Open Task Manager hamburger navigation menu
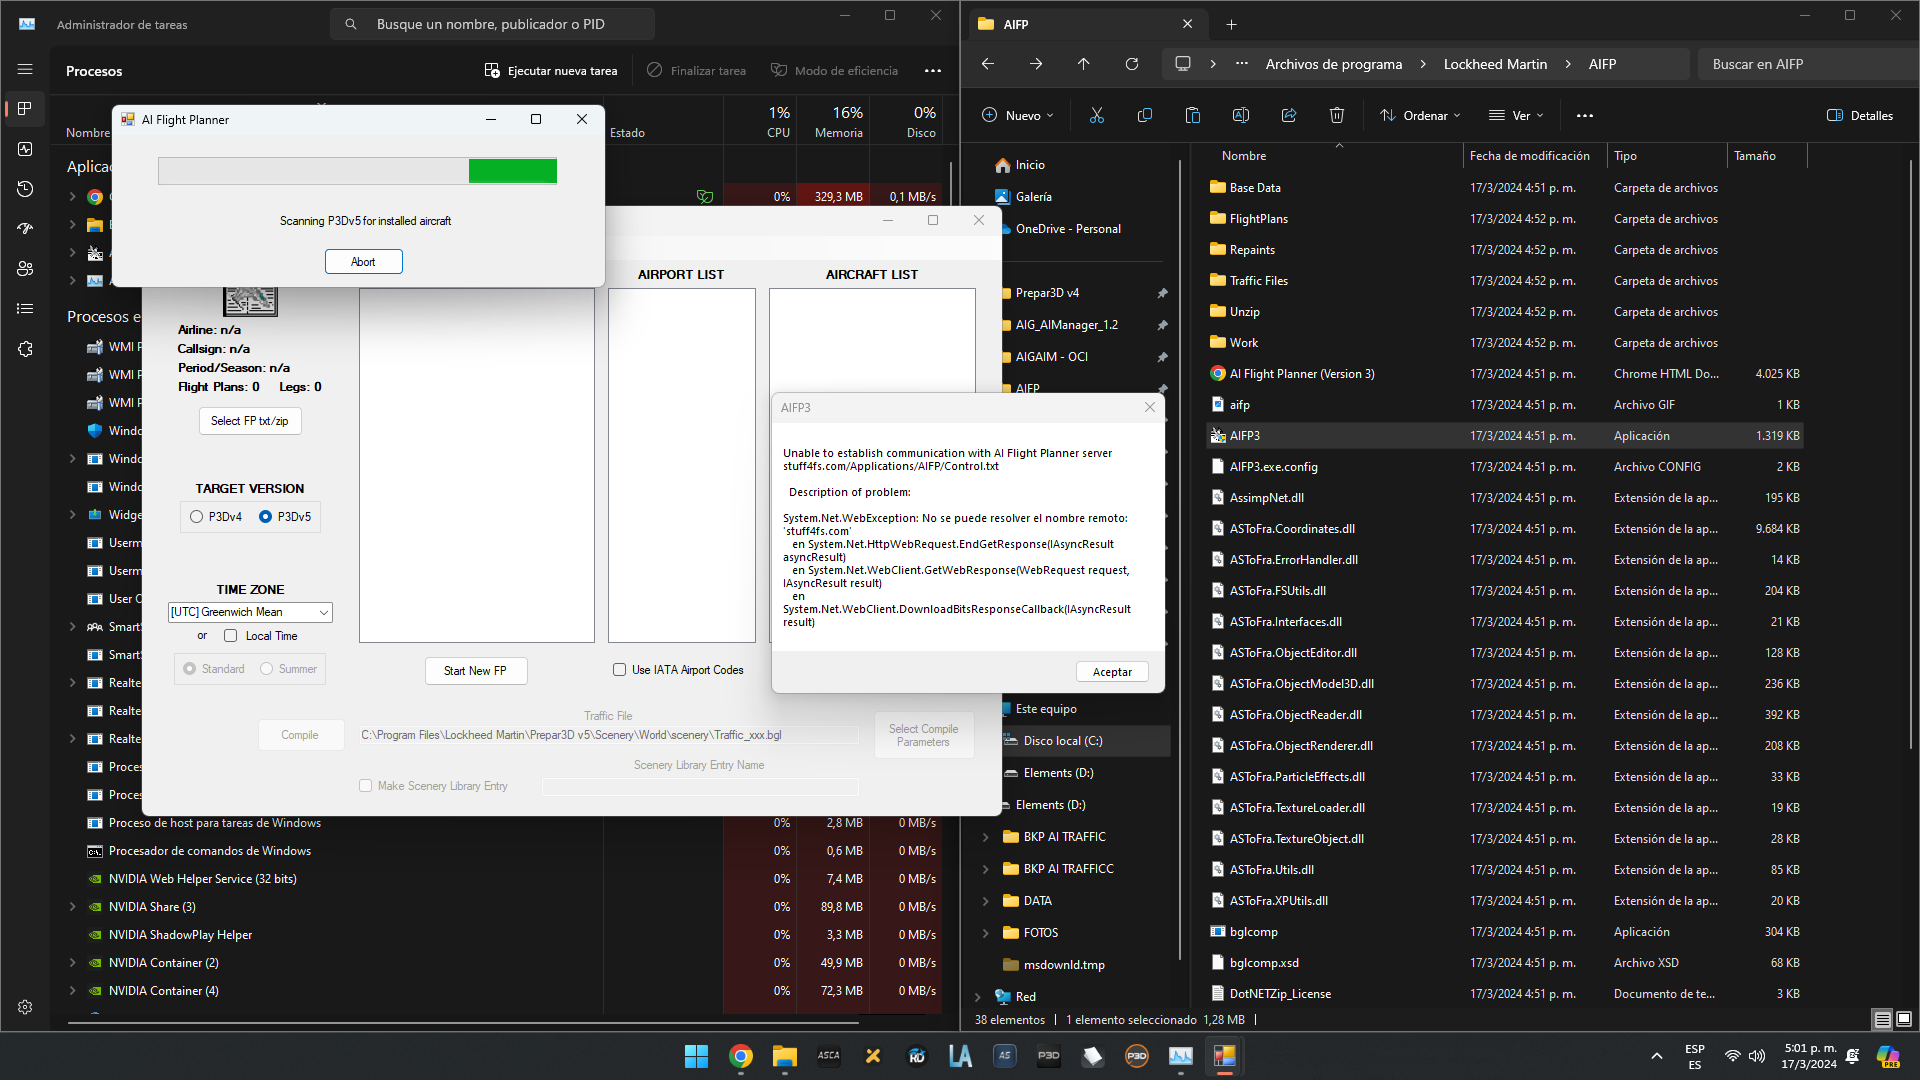The height and width of the screenshot is (1080, 1920). click(x=25, y=69)
